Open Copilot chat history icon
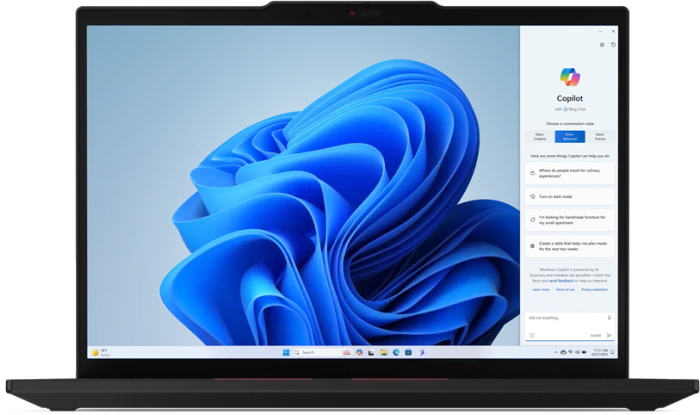Screen dimensions: 700x415 (613, 45)
